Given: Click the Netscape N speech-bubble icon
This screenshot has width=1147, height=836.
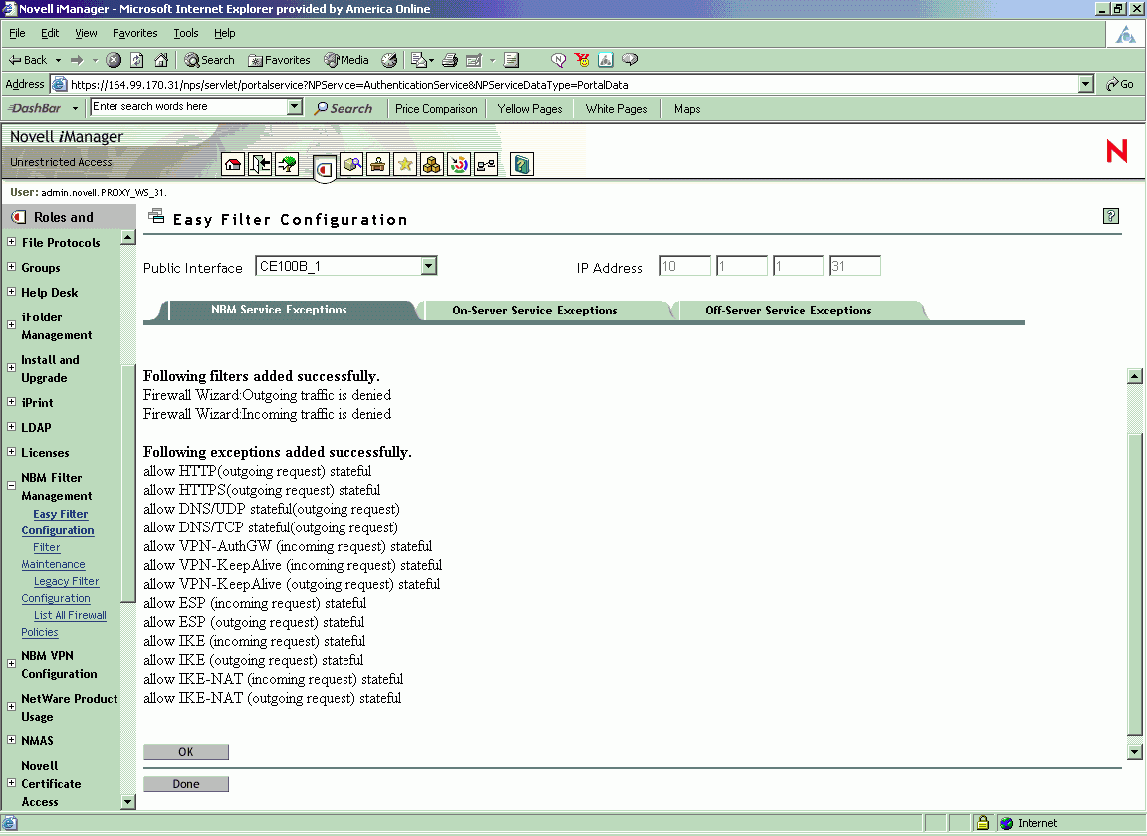Looking at the screenshot, I should [558, 60].
